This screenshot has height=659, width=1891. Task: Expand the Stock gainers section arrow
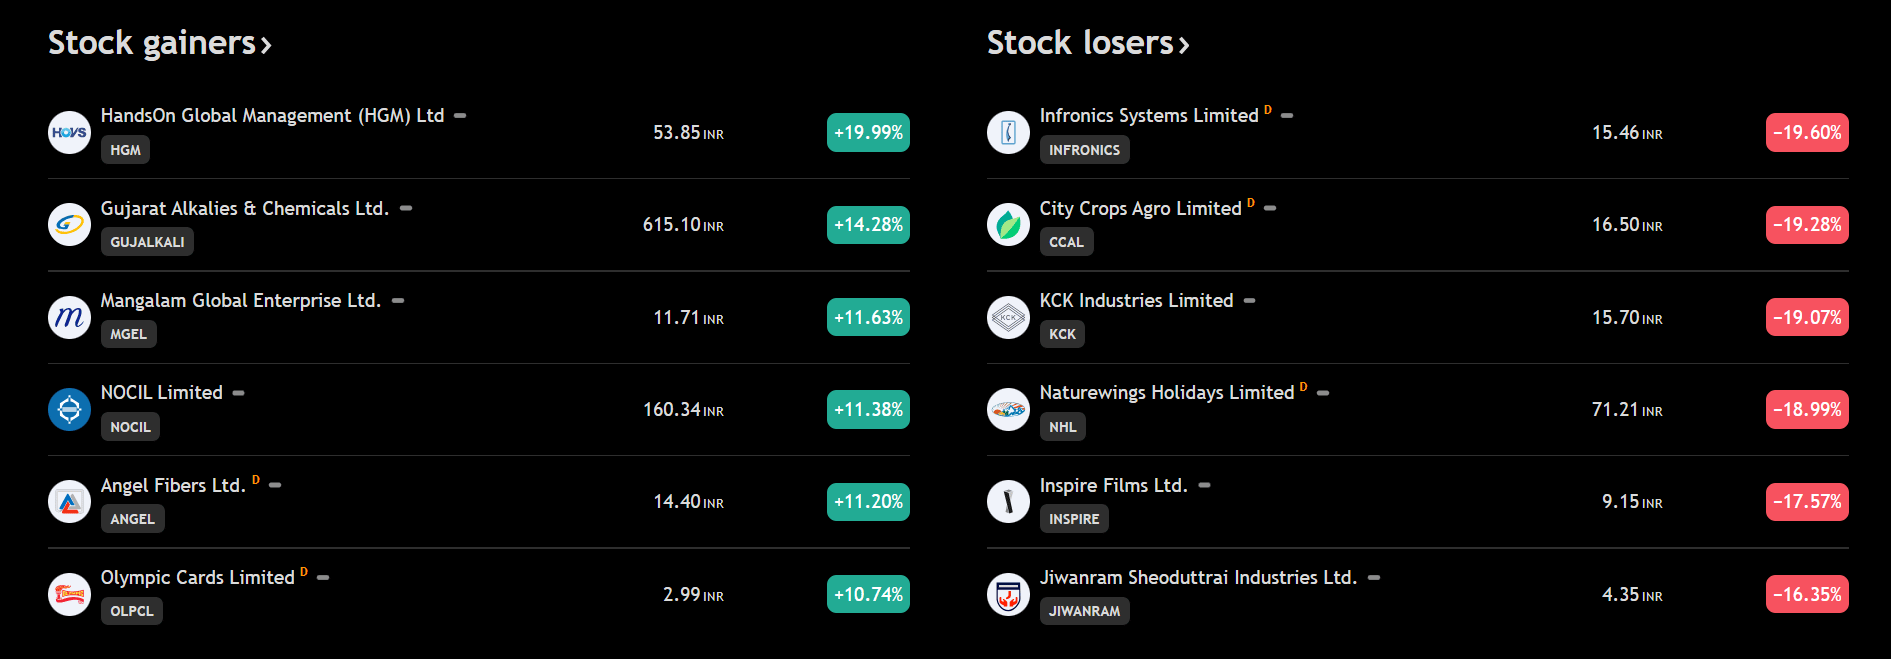(266, 45)
